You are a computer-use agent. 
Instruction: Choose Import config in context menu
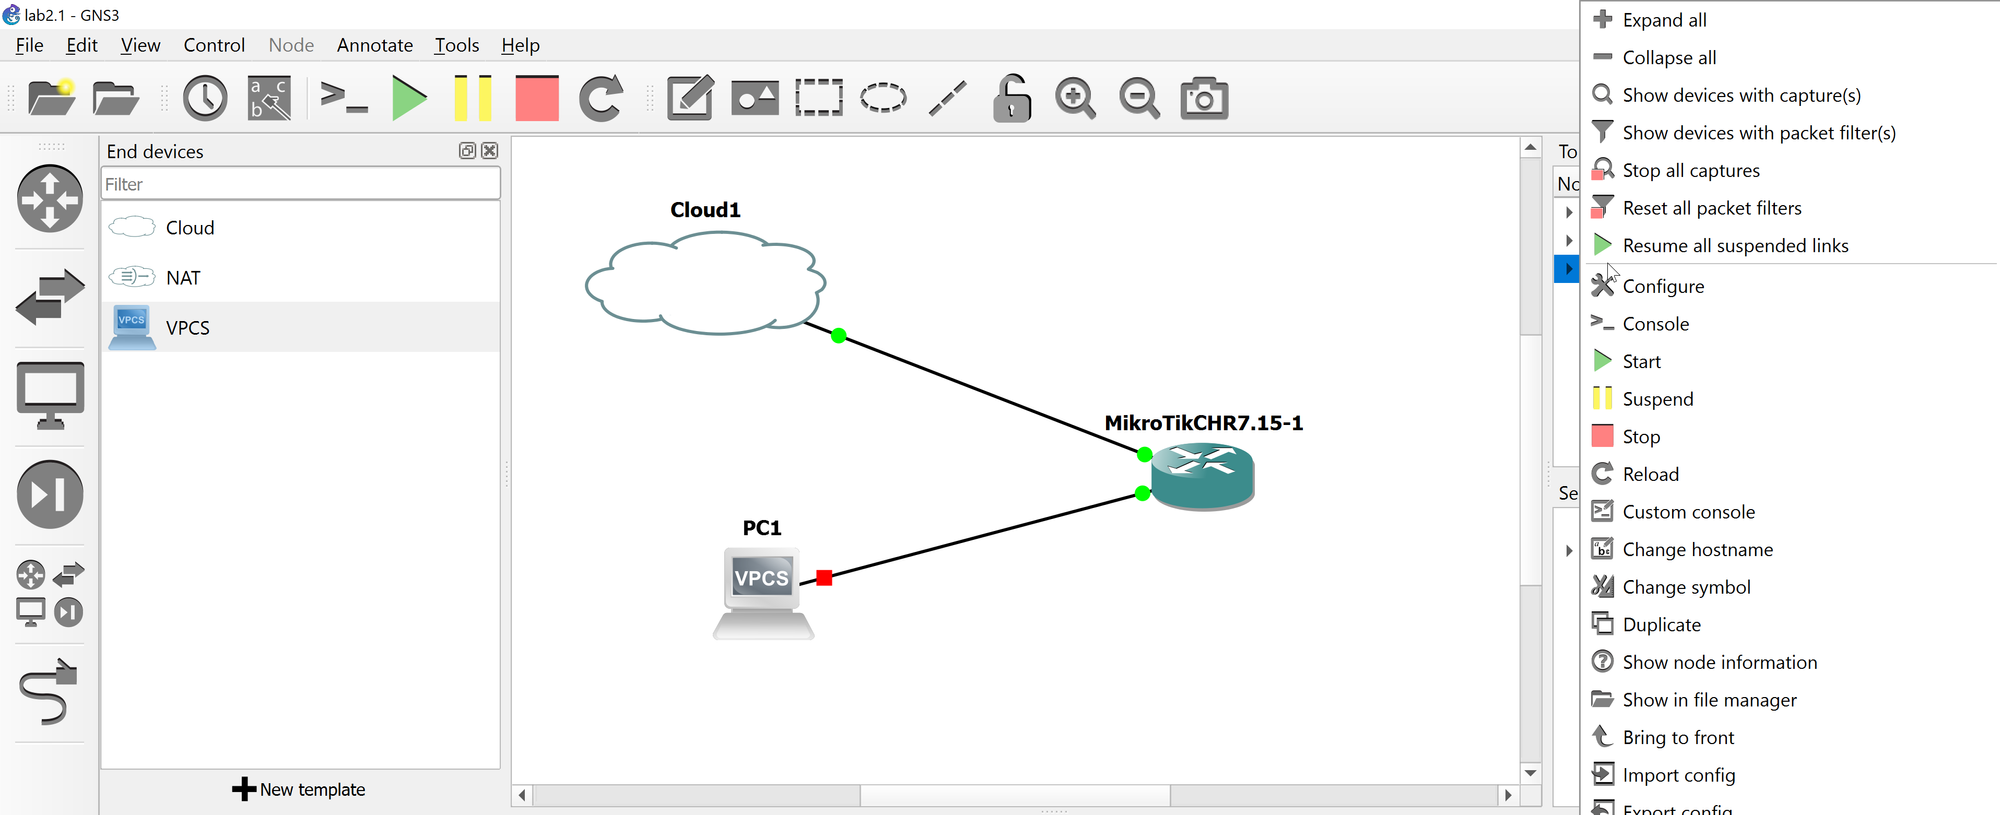click(1790, 775)
